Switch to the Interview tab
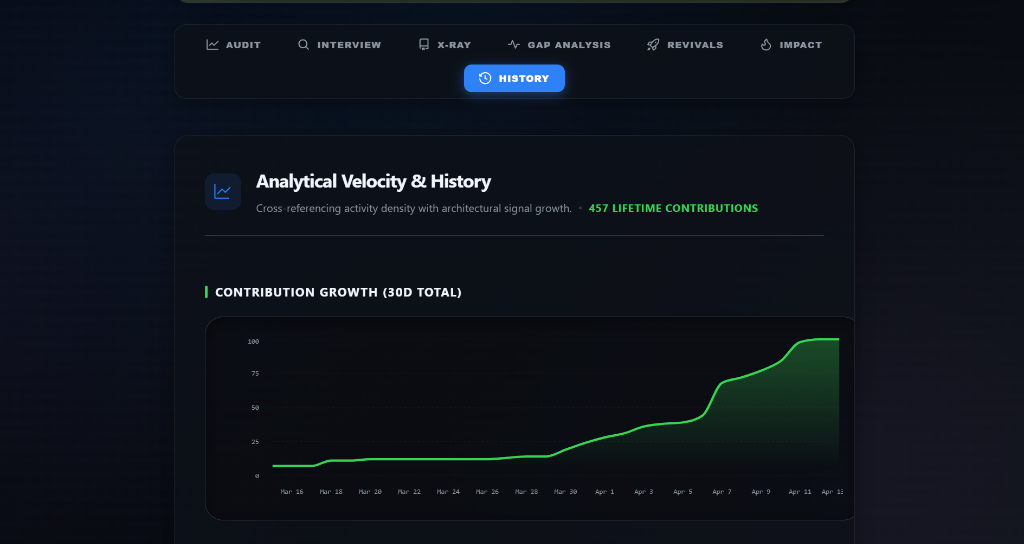The width and height of the screenshot is (1024, 544). point(340,45)
